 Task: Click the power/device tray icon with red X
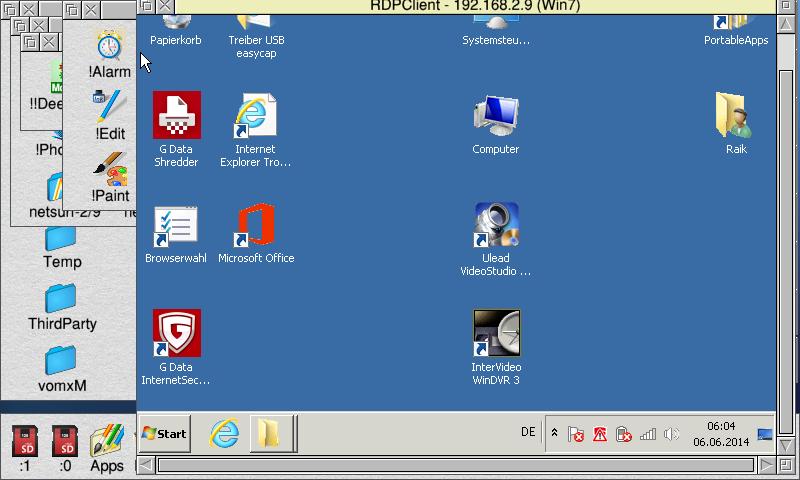click(623, 434)
